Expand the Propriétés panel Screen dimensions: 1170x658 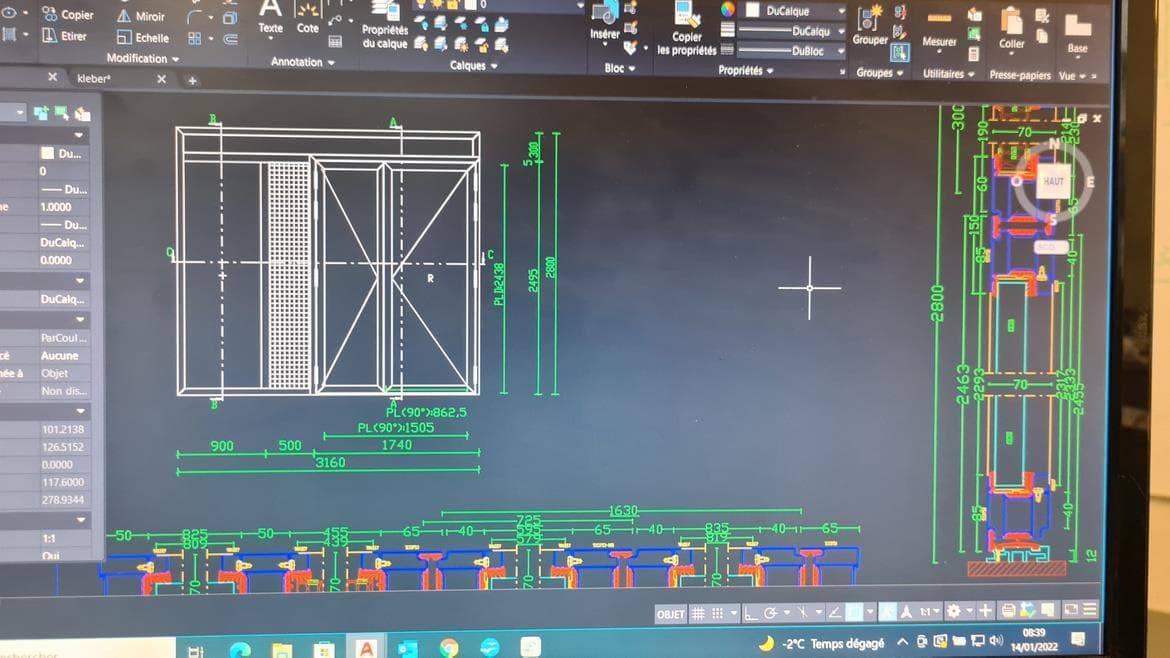click(745, 70)
